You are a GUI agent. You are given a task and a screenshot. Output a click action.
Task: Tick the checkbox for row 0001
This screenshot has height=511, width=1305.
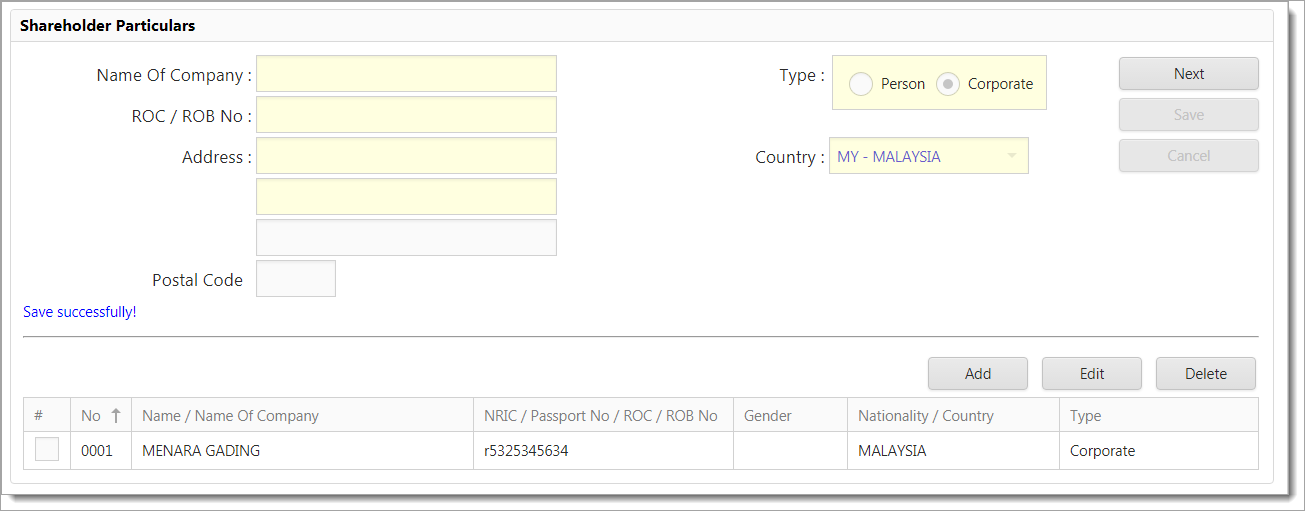(47, 450)
